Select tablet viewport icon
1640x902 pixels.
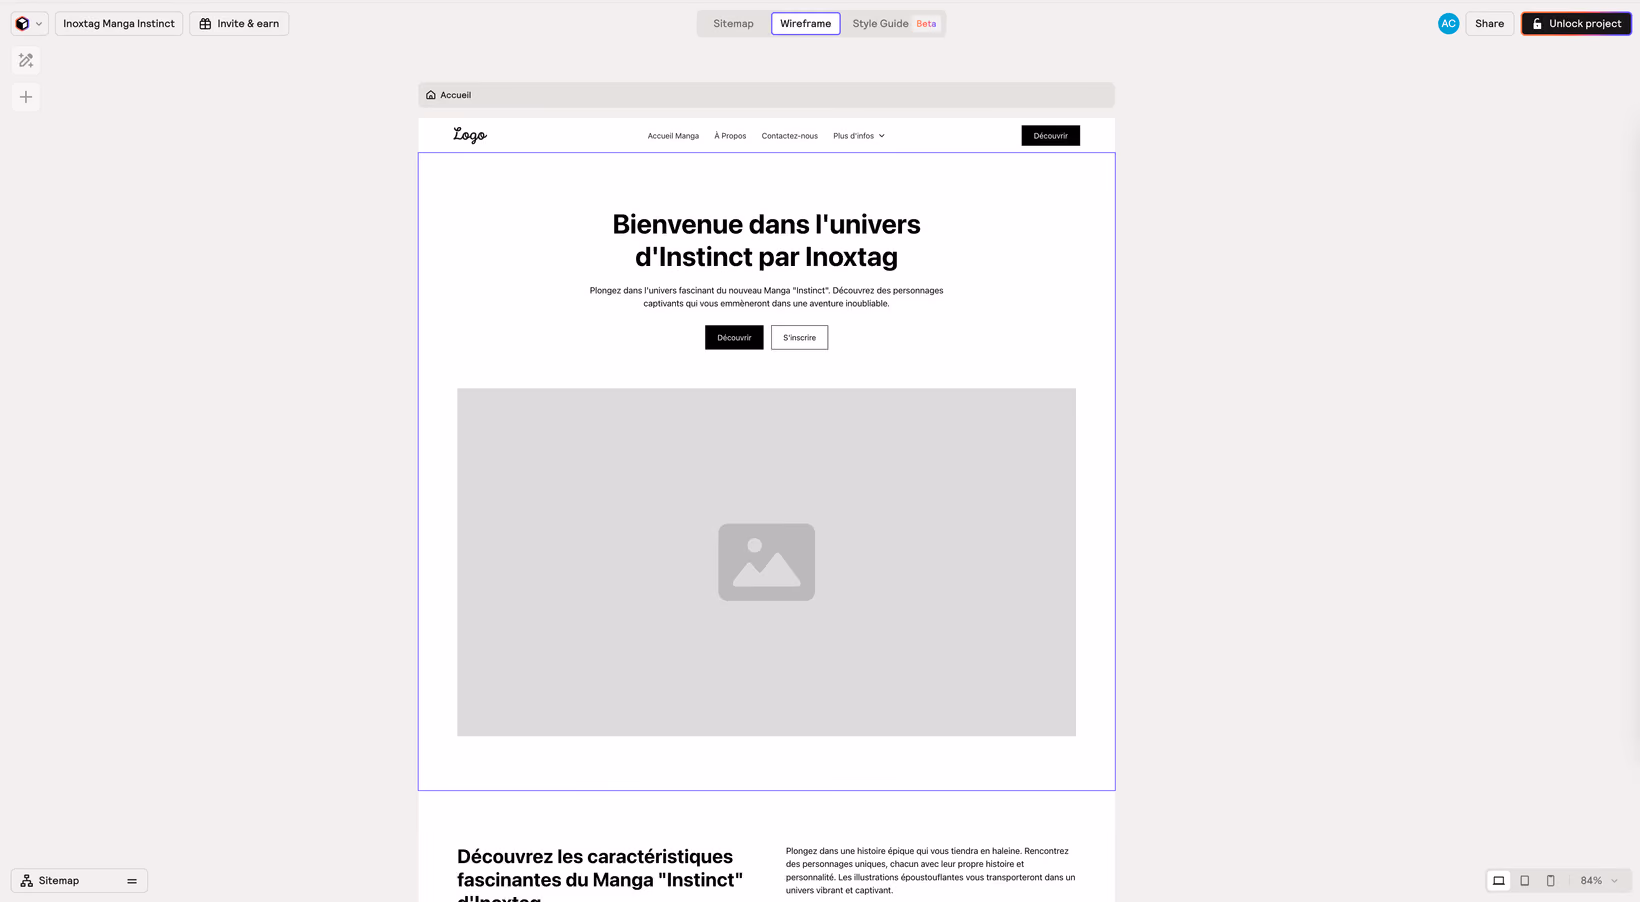(1525, 881)
